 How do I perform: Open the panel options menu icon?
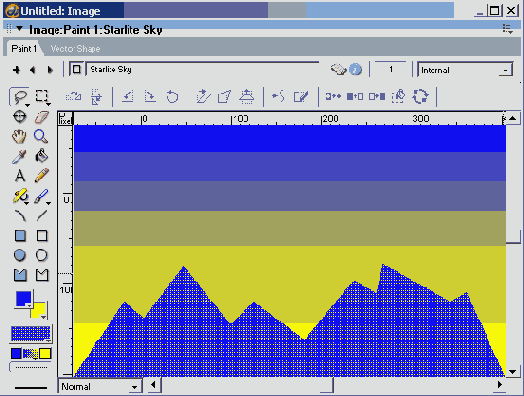508,29
